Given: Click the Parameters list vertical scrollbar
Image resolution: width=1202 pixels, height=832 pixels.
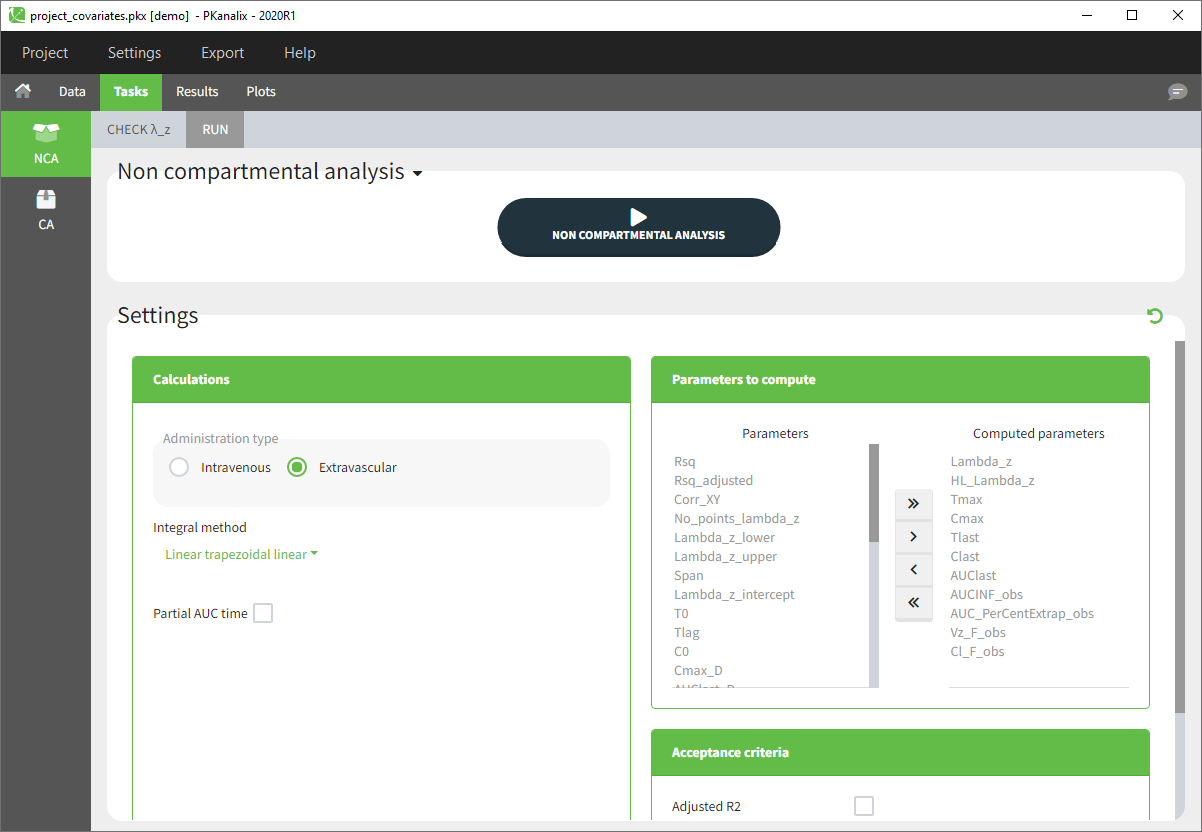Looking at the screenshot, I should click(x=873, y=494).
